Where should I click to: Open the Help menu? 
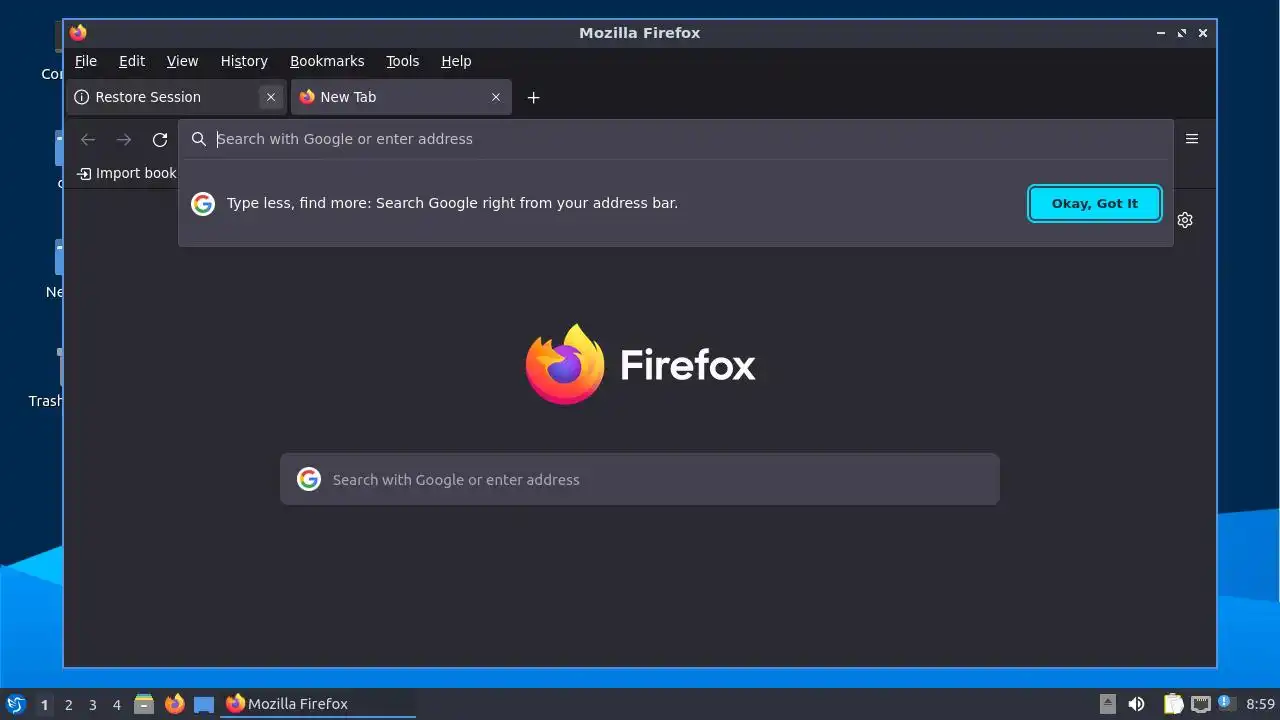pos(456,61)
